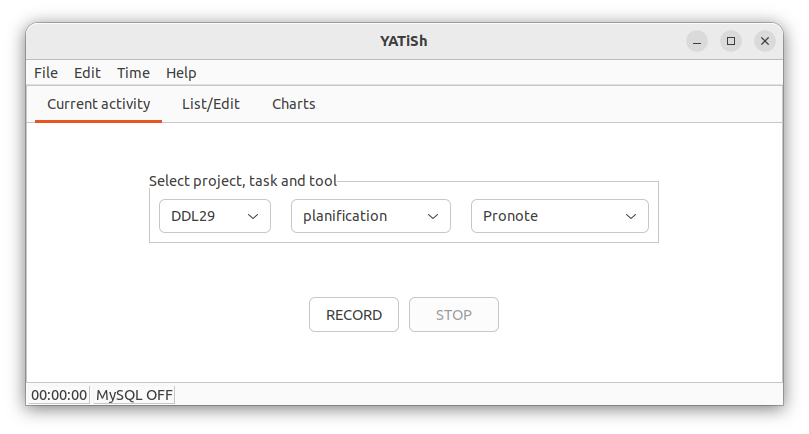This screenshot has height=434, width=809.
Task: Switch to the List/Edit tab
Action: (x=211, y=104)
